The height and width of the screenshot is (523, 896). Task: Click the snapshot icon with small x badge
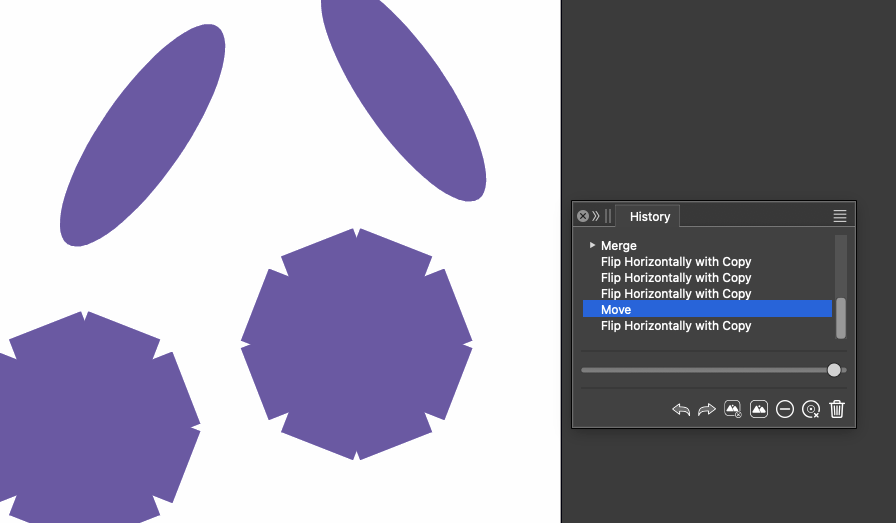pos(733,409)
